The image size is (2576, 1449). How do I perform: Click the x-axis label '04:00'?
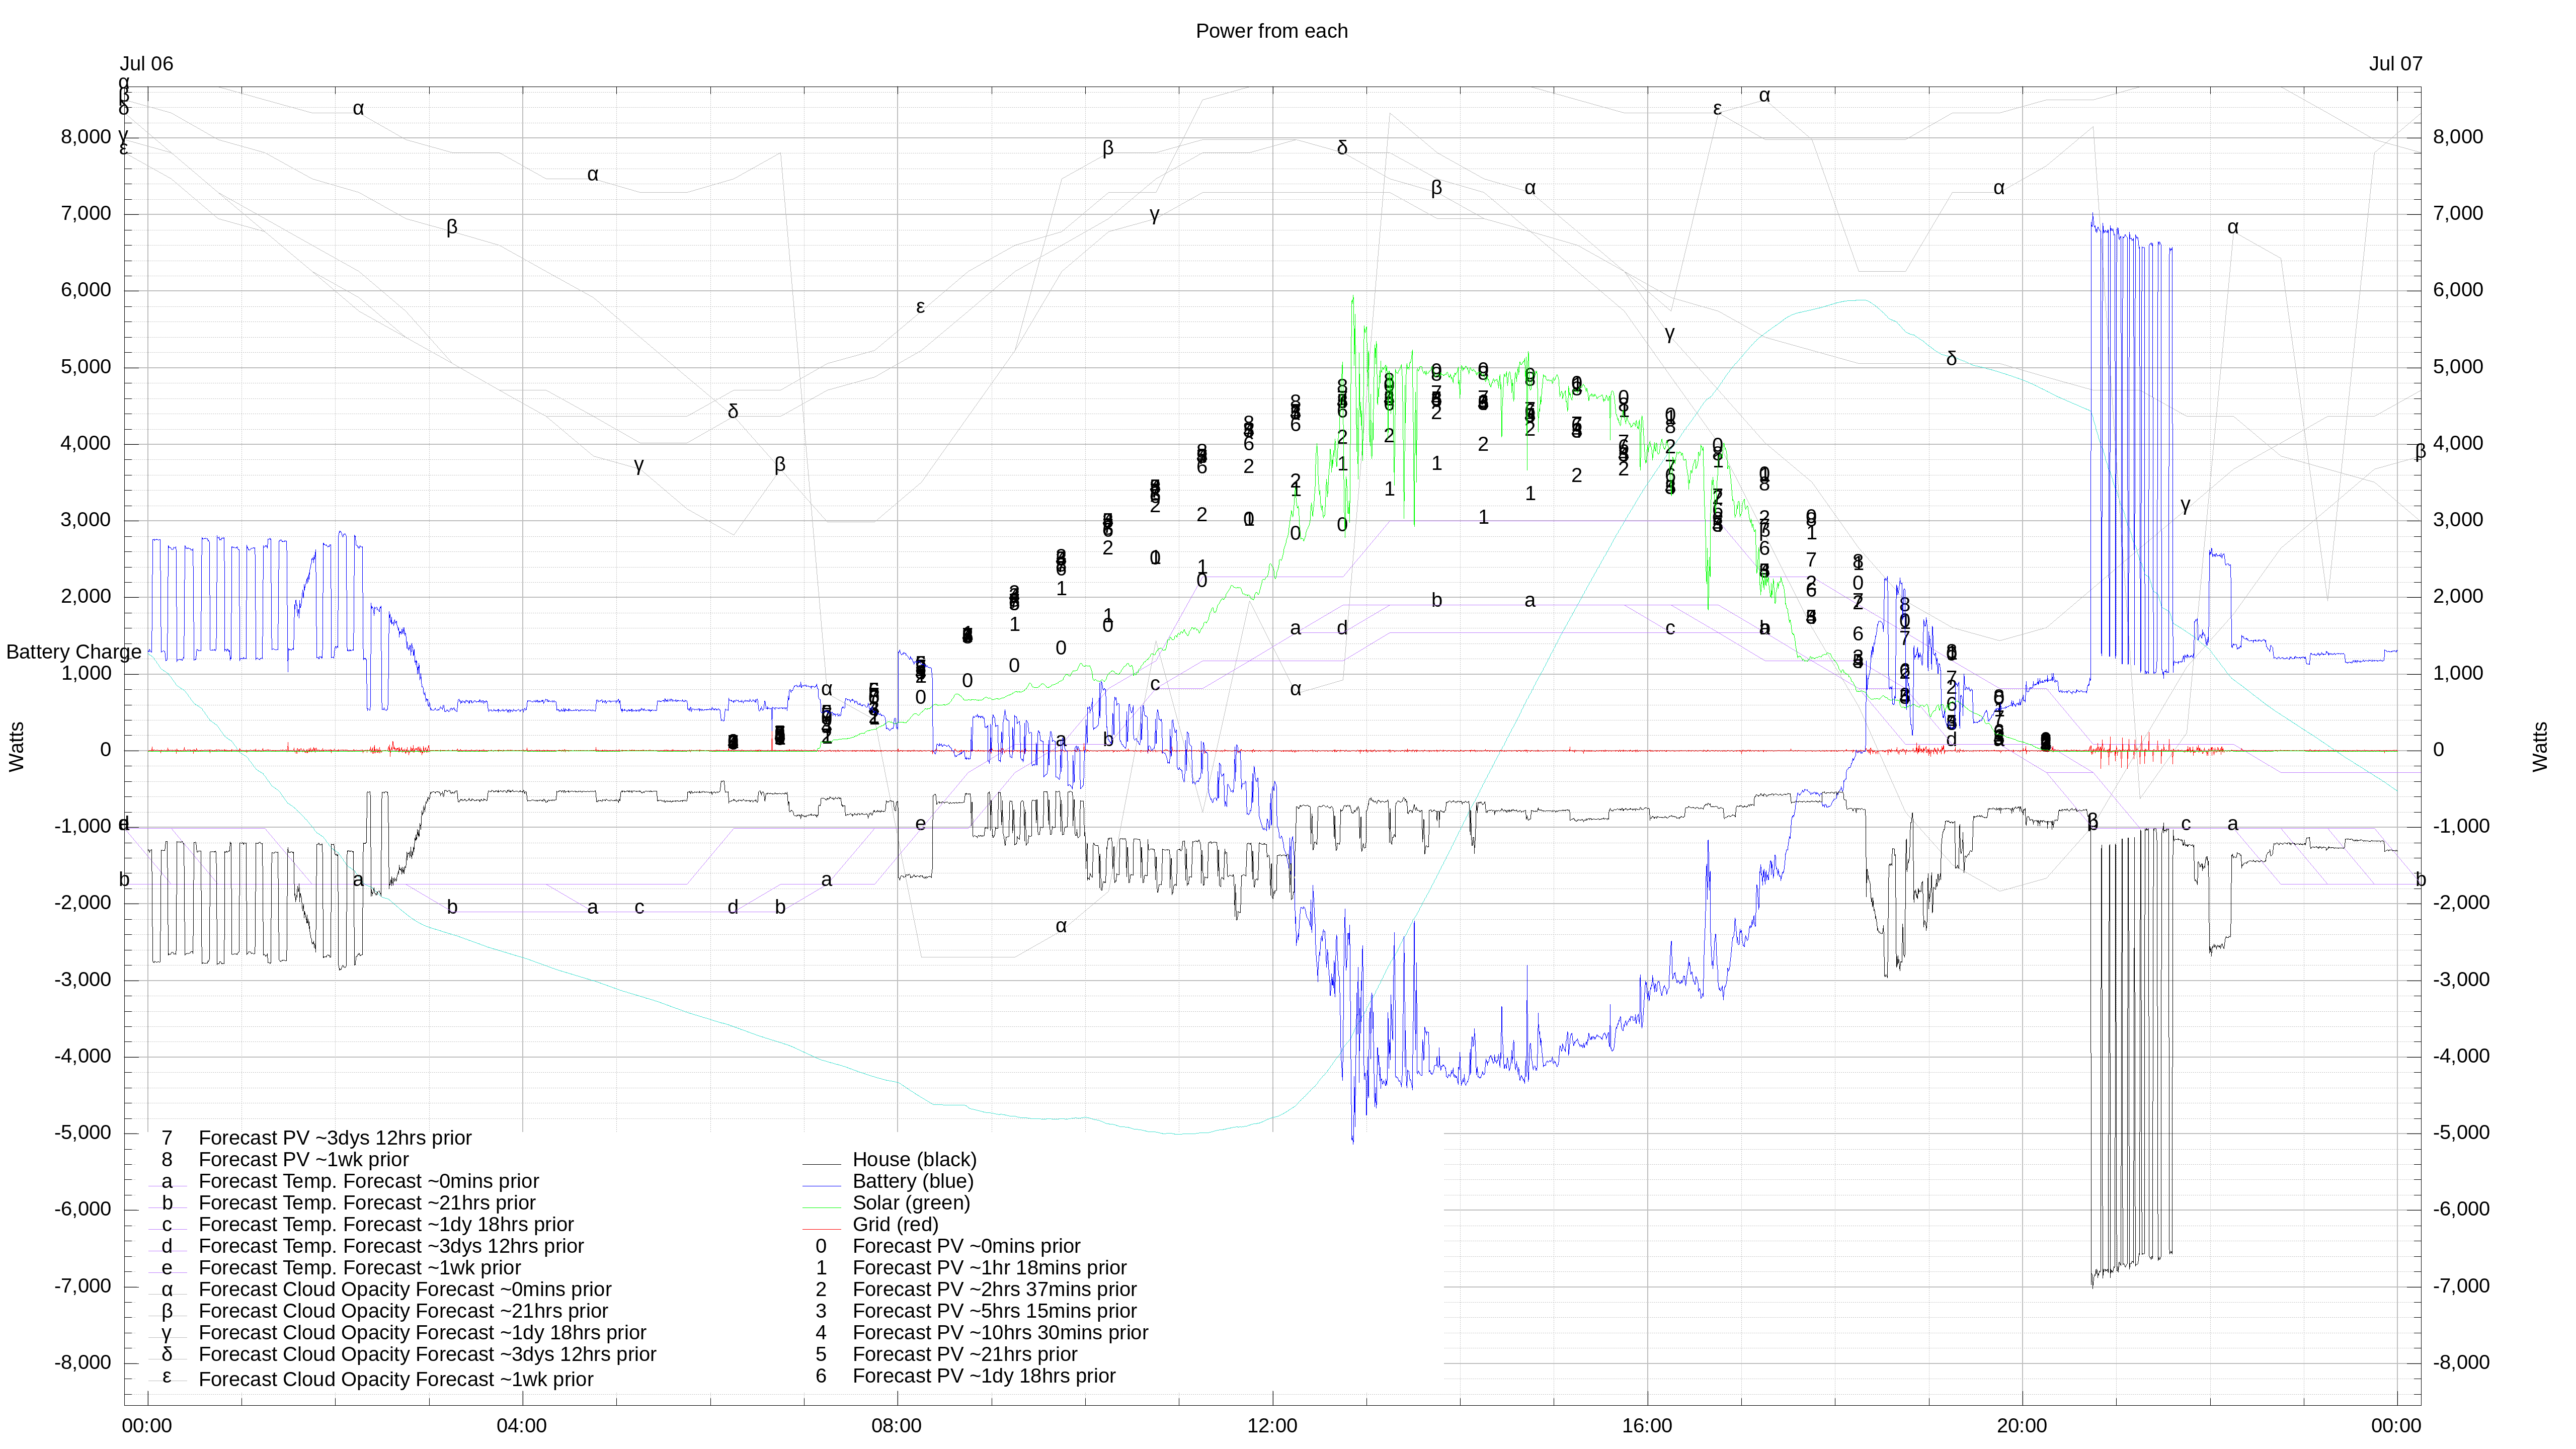[522, 1426]
